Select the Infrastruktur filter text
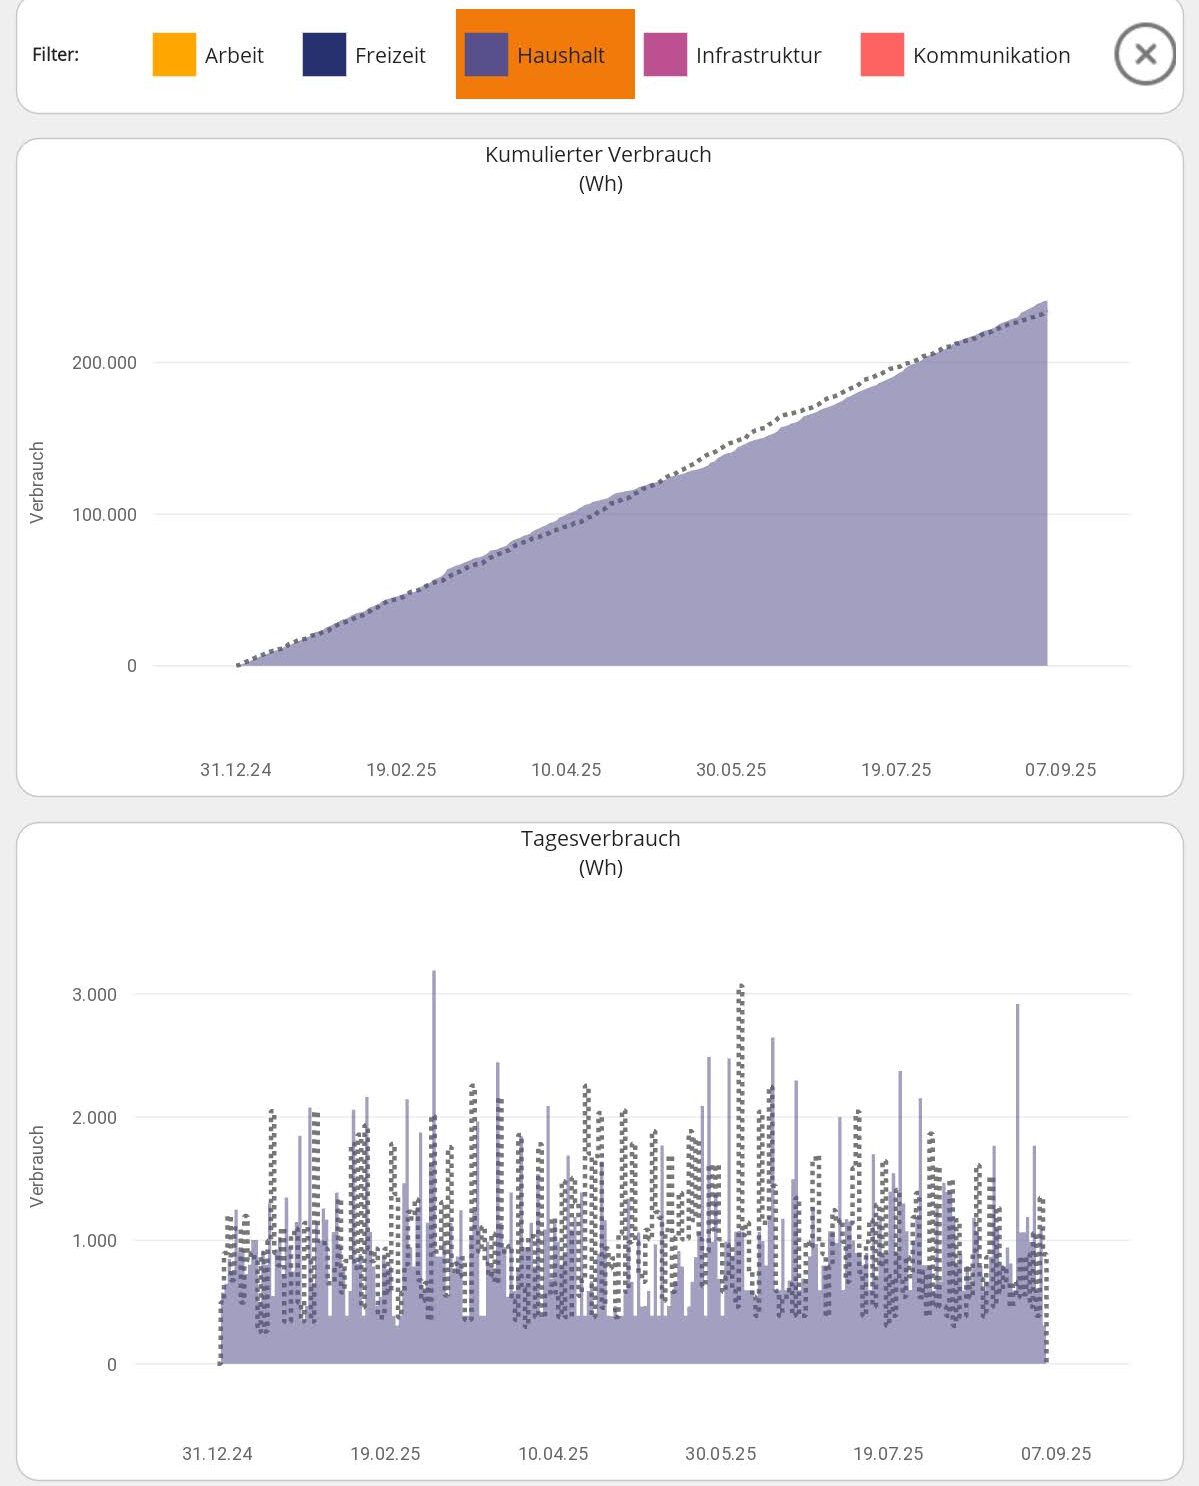The width and height of the screenshot is (1199, 1486). (x=758, y=56)
